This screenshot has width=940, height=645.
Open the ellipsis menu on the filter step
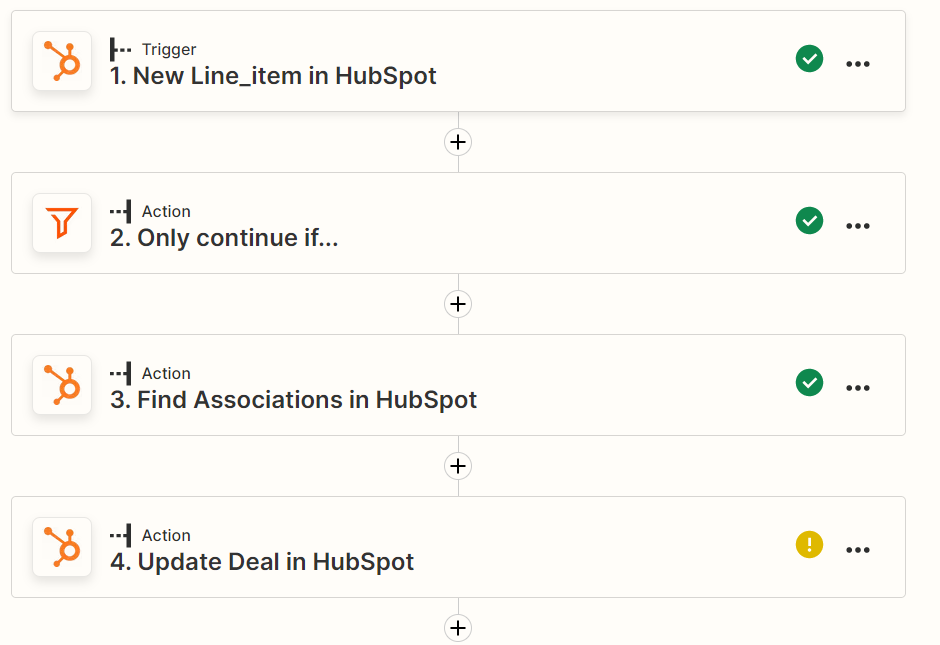coord(858,226)
